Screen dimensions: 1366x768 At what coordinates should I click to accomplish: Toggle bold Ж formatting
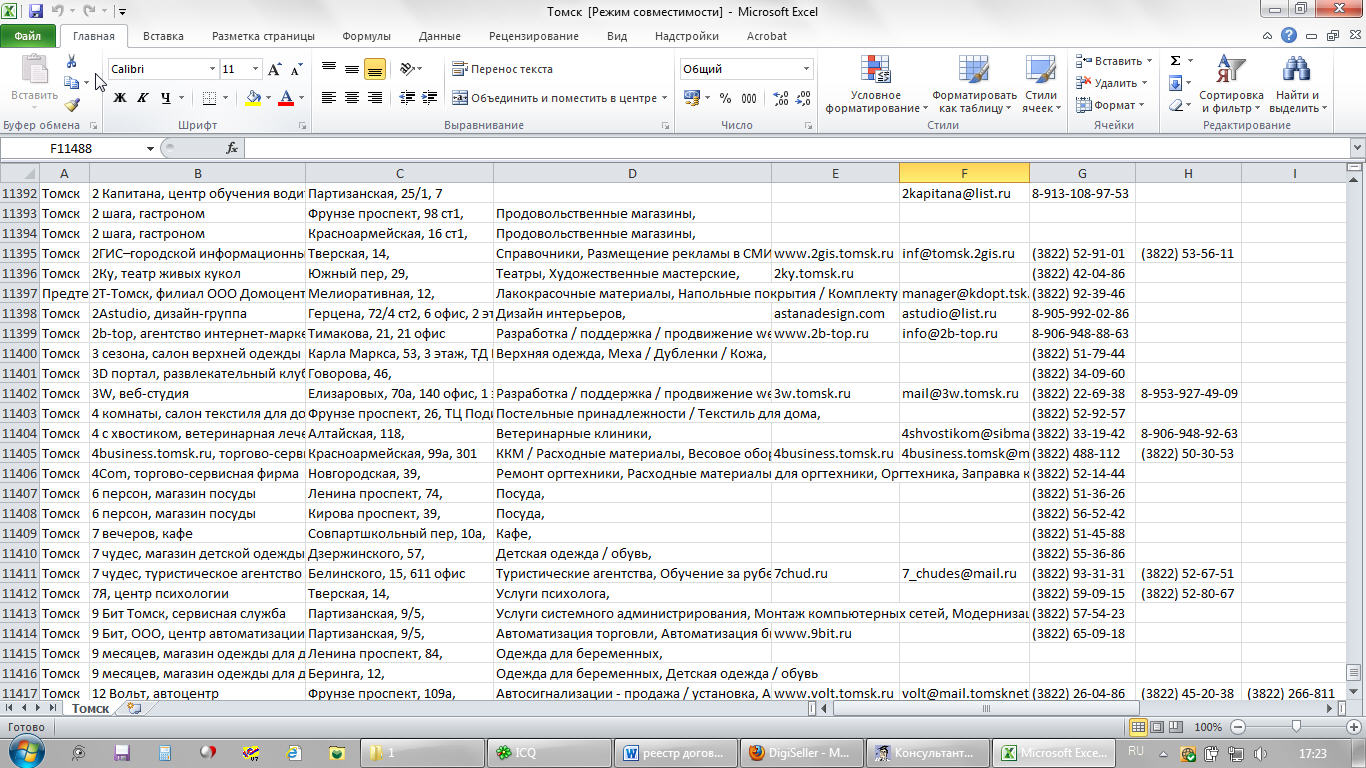click(120, 98)
